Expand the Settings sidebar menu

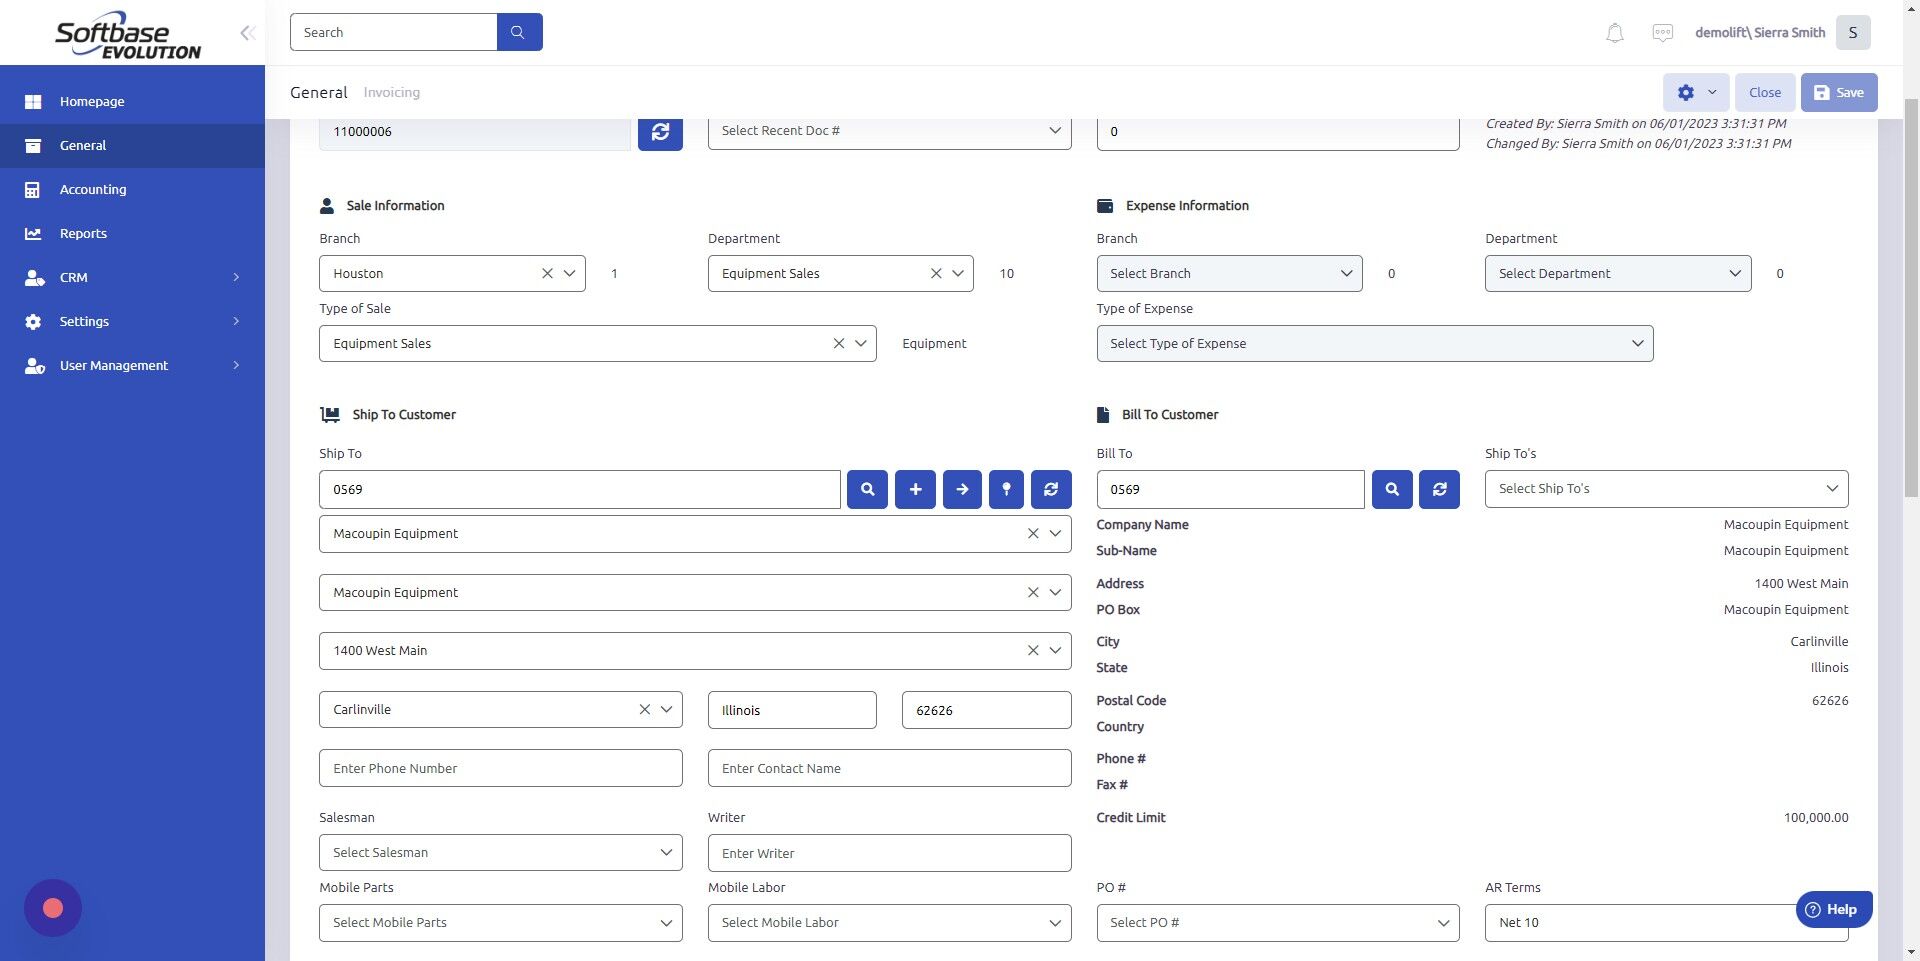(x=132, y=321)
